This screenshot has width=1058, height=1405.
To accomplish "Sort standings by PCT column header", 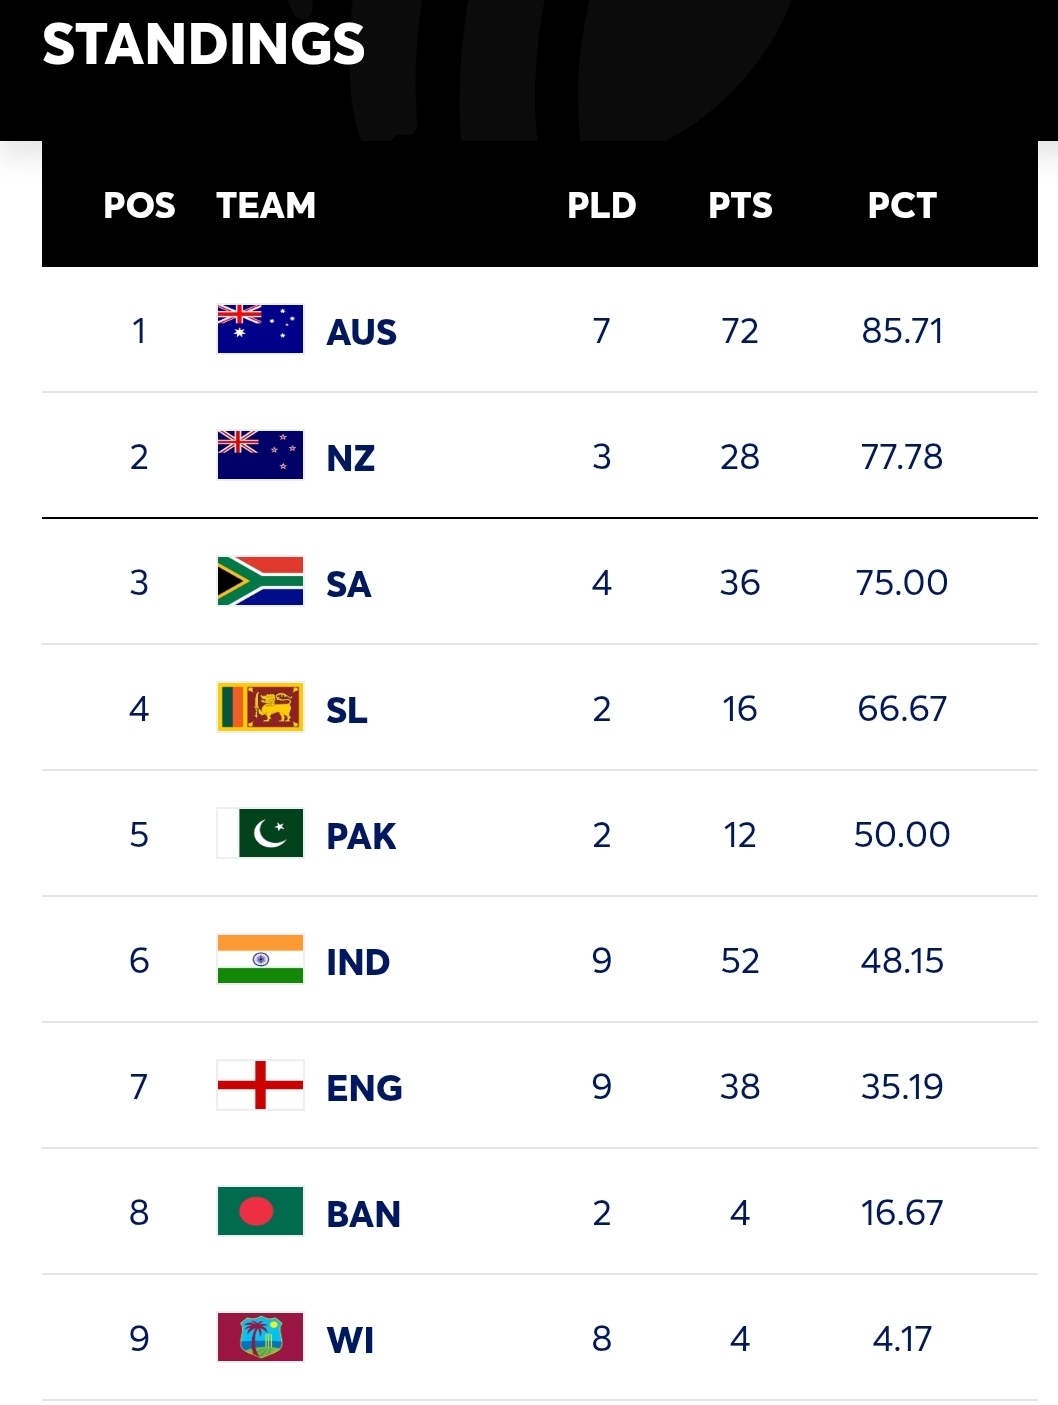I will (901, 205).
